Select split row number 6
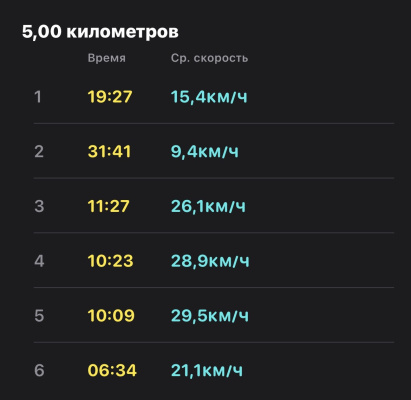The image size is (411, 400). point(214,370)
